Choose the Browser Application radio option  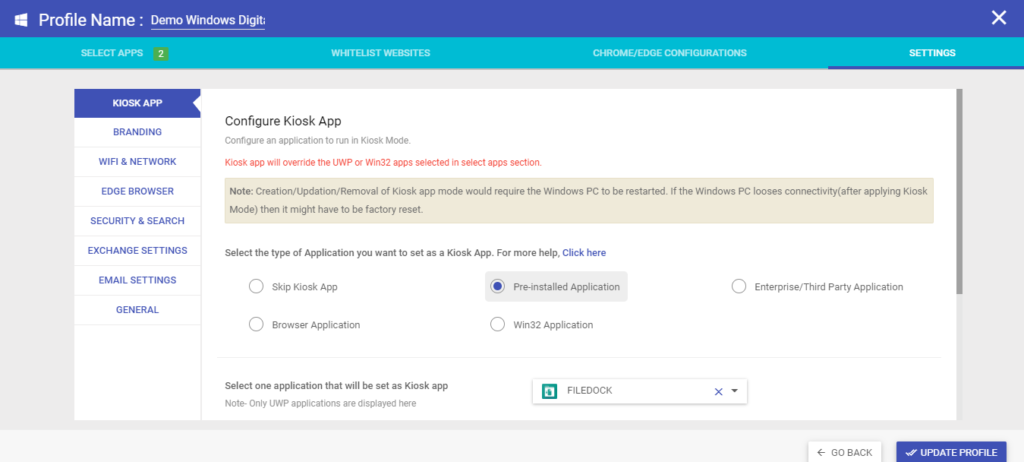click(256, 324)
